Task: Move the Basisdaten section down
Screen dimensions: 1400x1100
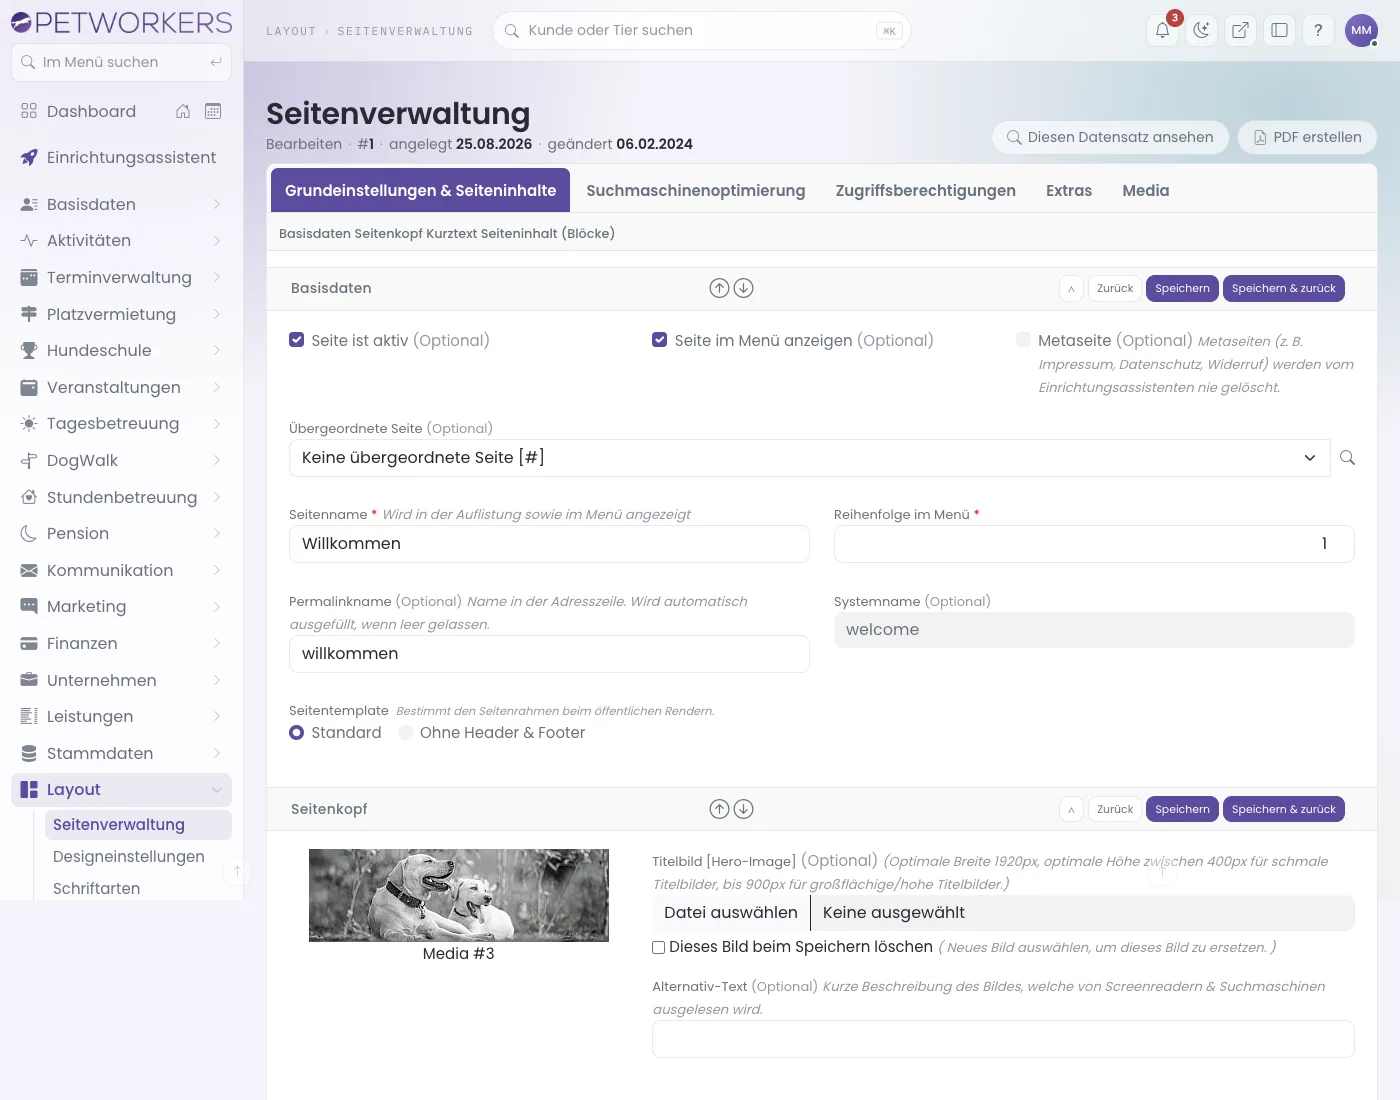Action: [743, 288]
